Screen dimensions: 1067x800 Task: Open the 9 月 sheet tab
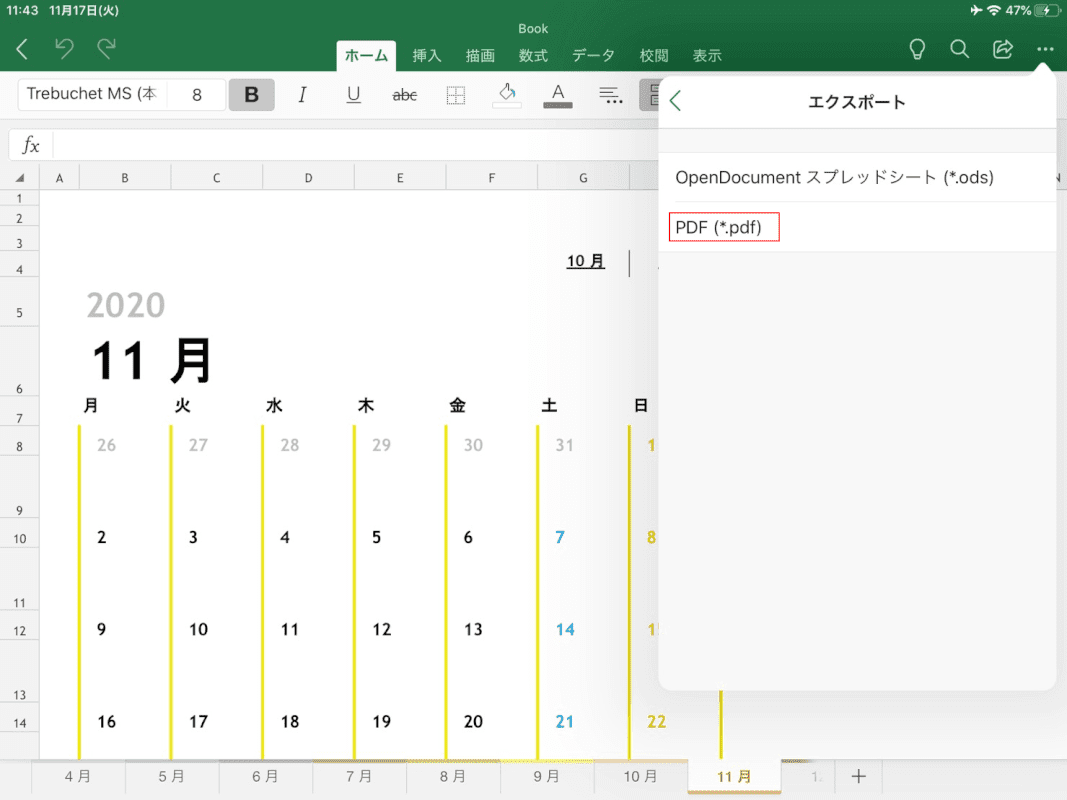[x=546, y=776]
